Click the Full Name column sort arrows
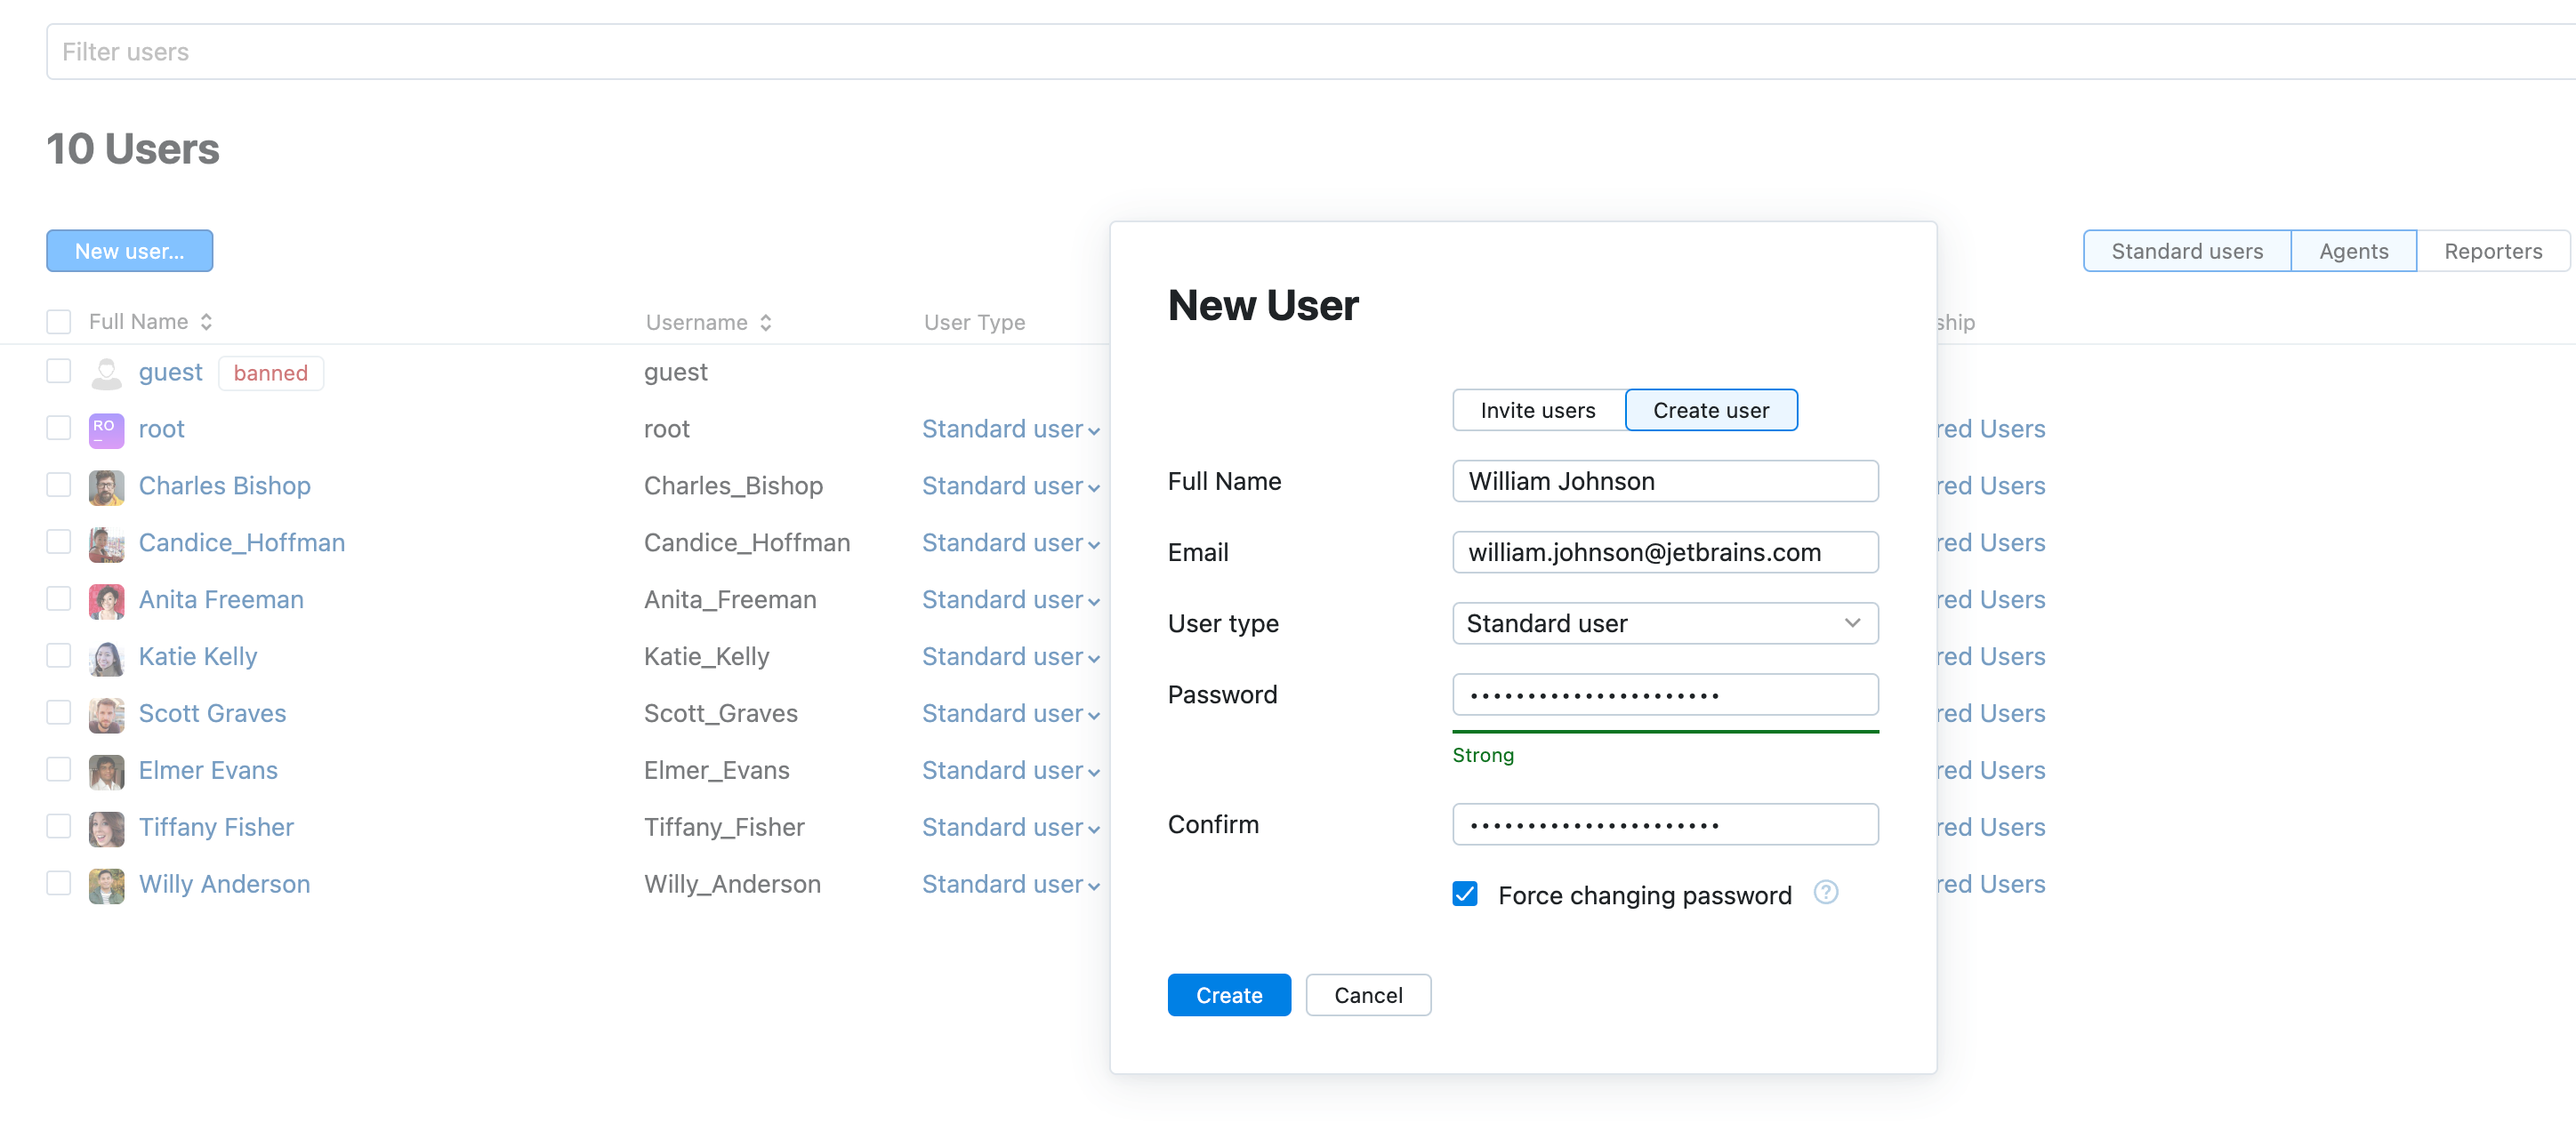This screenshot has width=2576, height=1147. [x=207, y=321]
